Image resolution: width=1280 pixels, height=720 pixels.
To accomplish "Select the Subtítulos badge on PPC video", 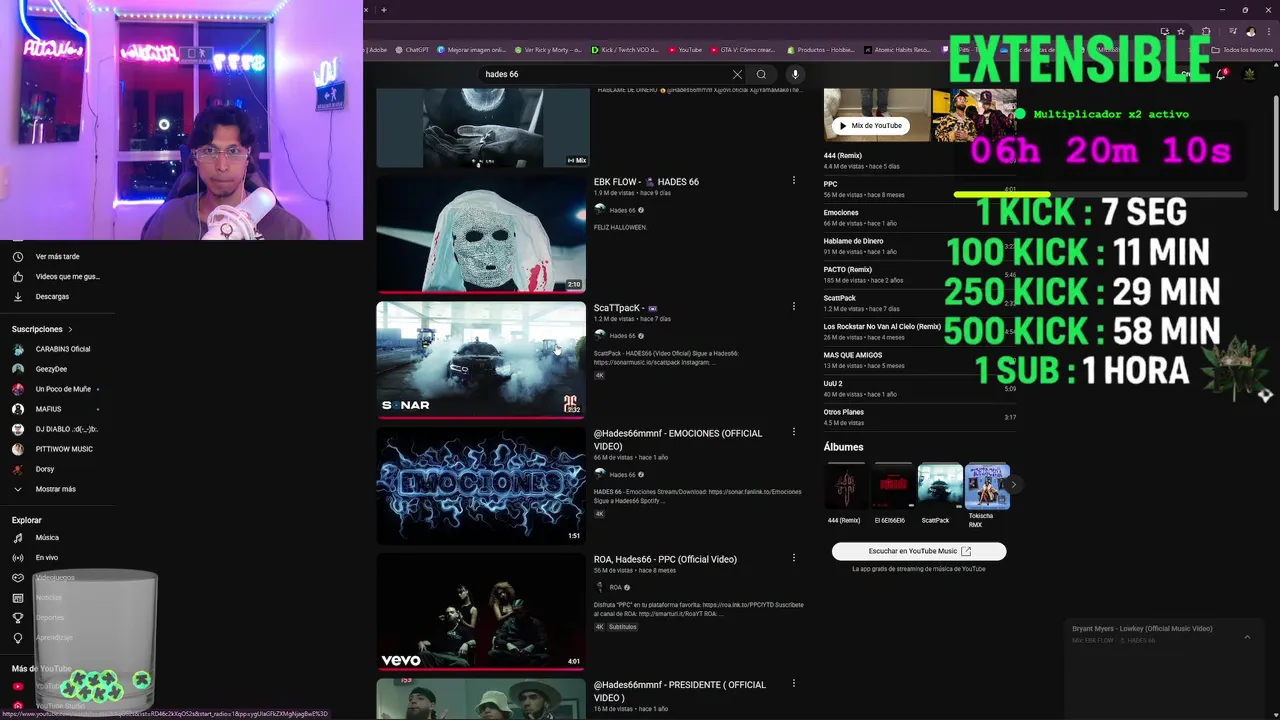I will point(623,627).
